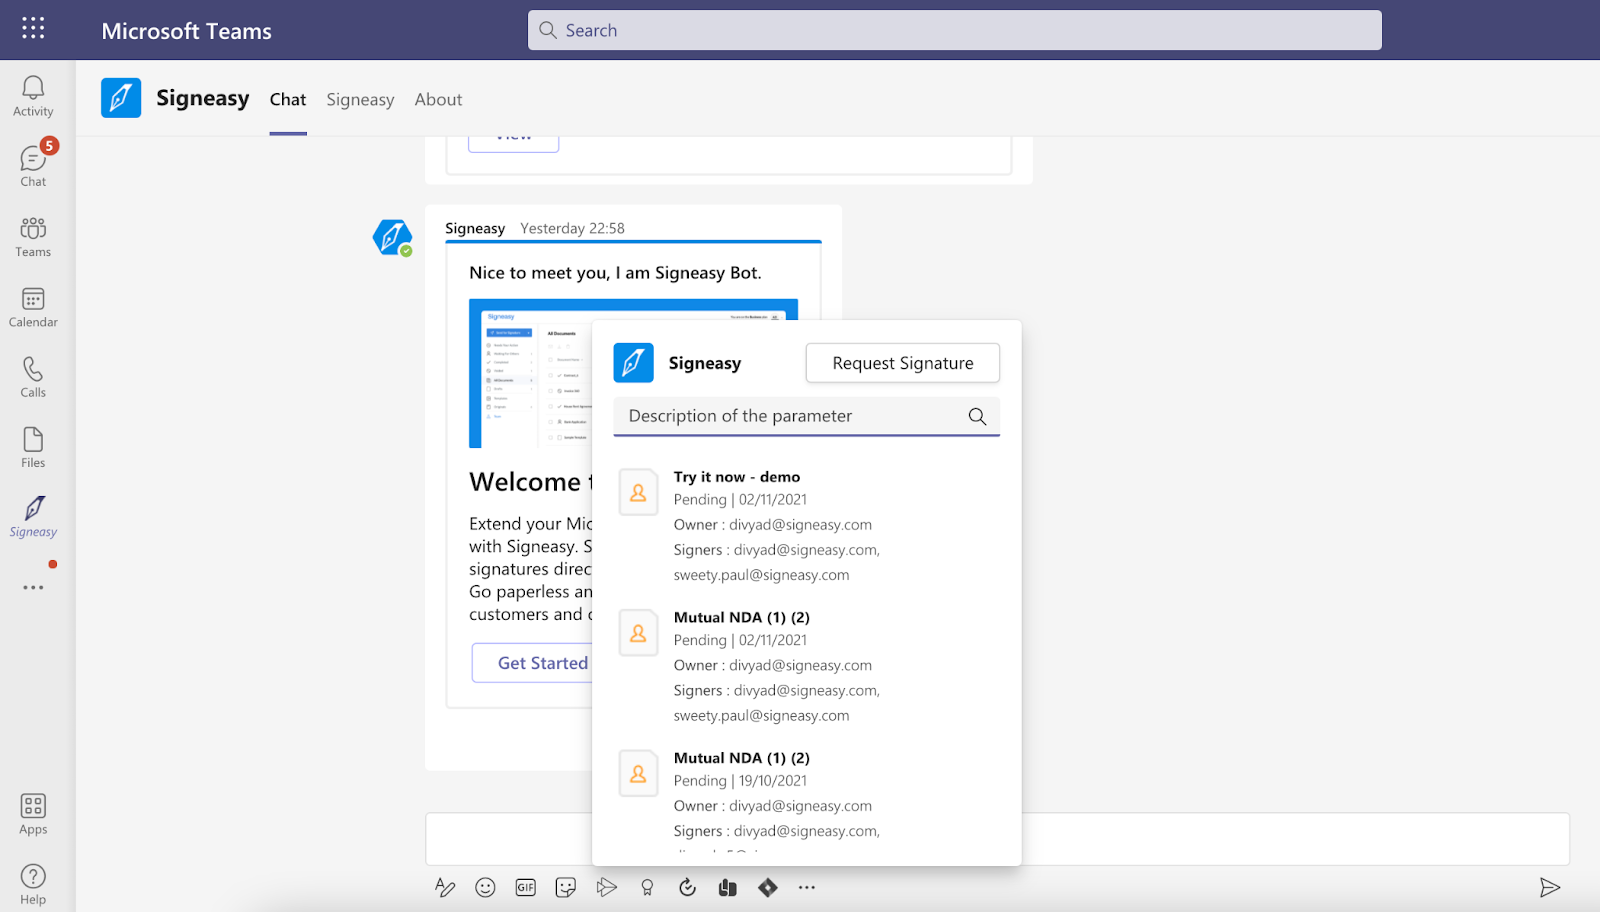
Task: Click the Request Signature button
Action: coord(903,363)
